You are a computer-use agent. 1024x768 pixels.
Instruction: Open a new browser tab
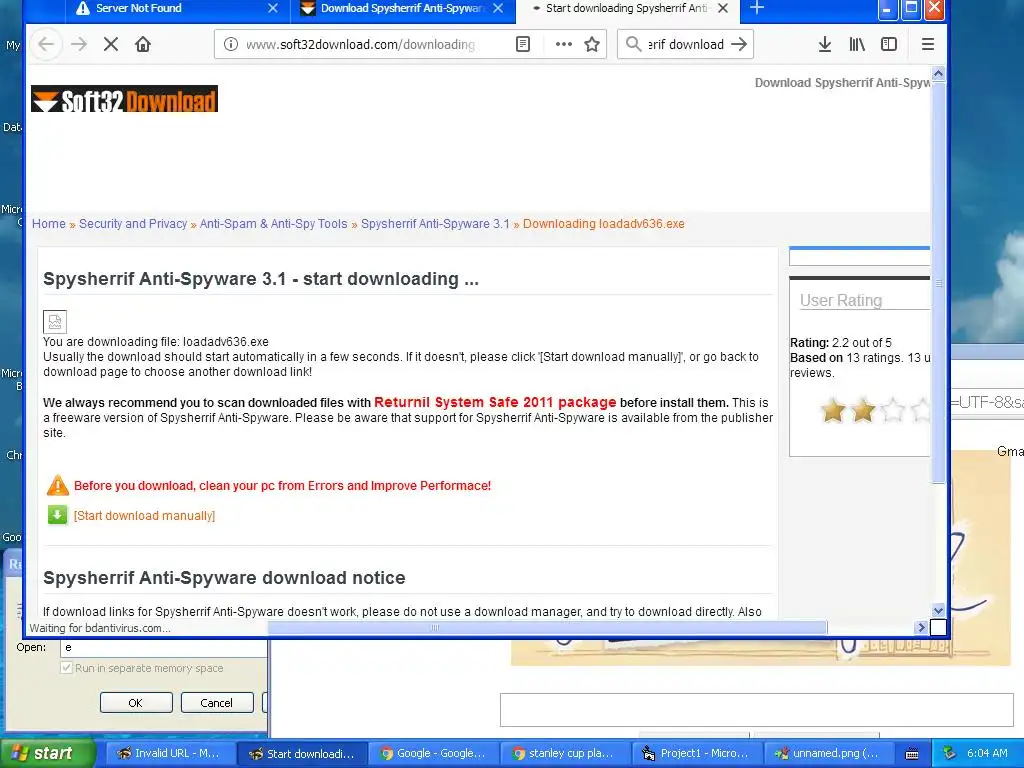[x=757, y=8]
